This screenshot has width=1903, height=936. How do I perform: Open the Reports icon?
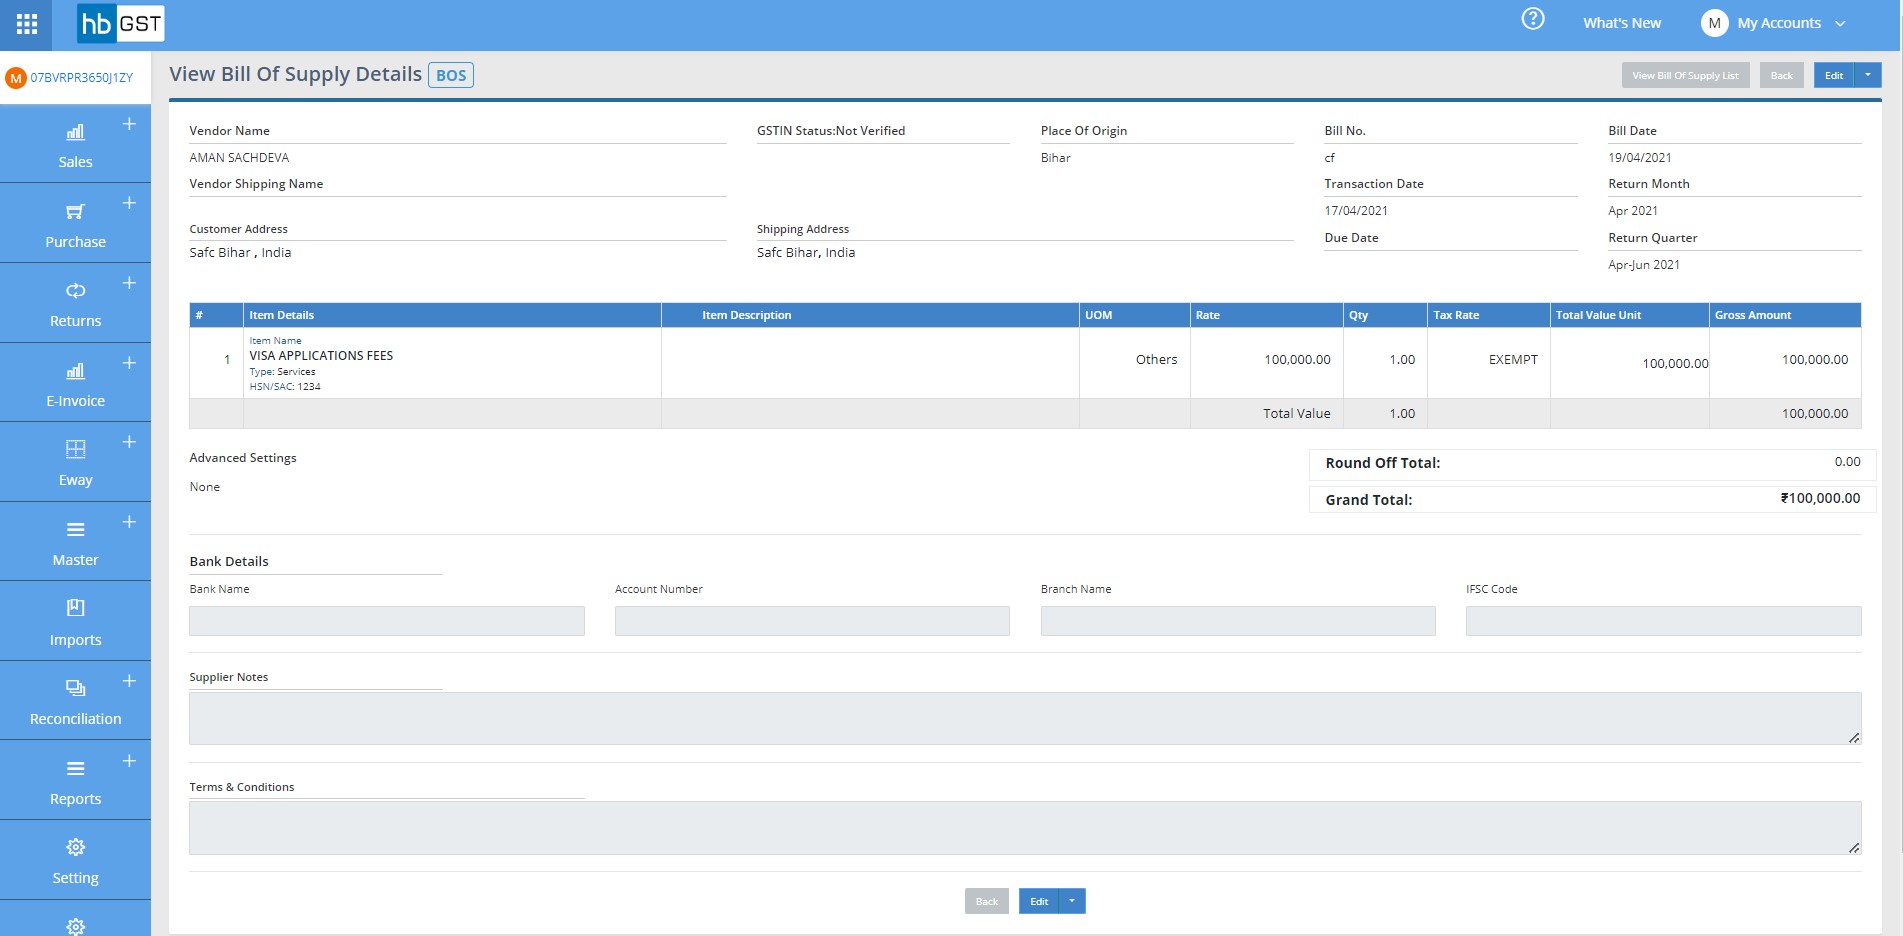(x=75, y=769)
